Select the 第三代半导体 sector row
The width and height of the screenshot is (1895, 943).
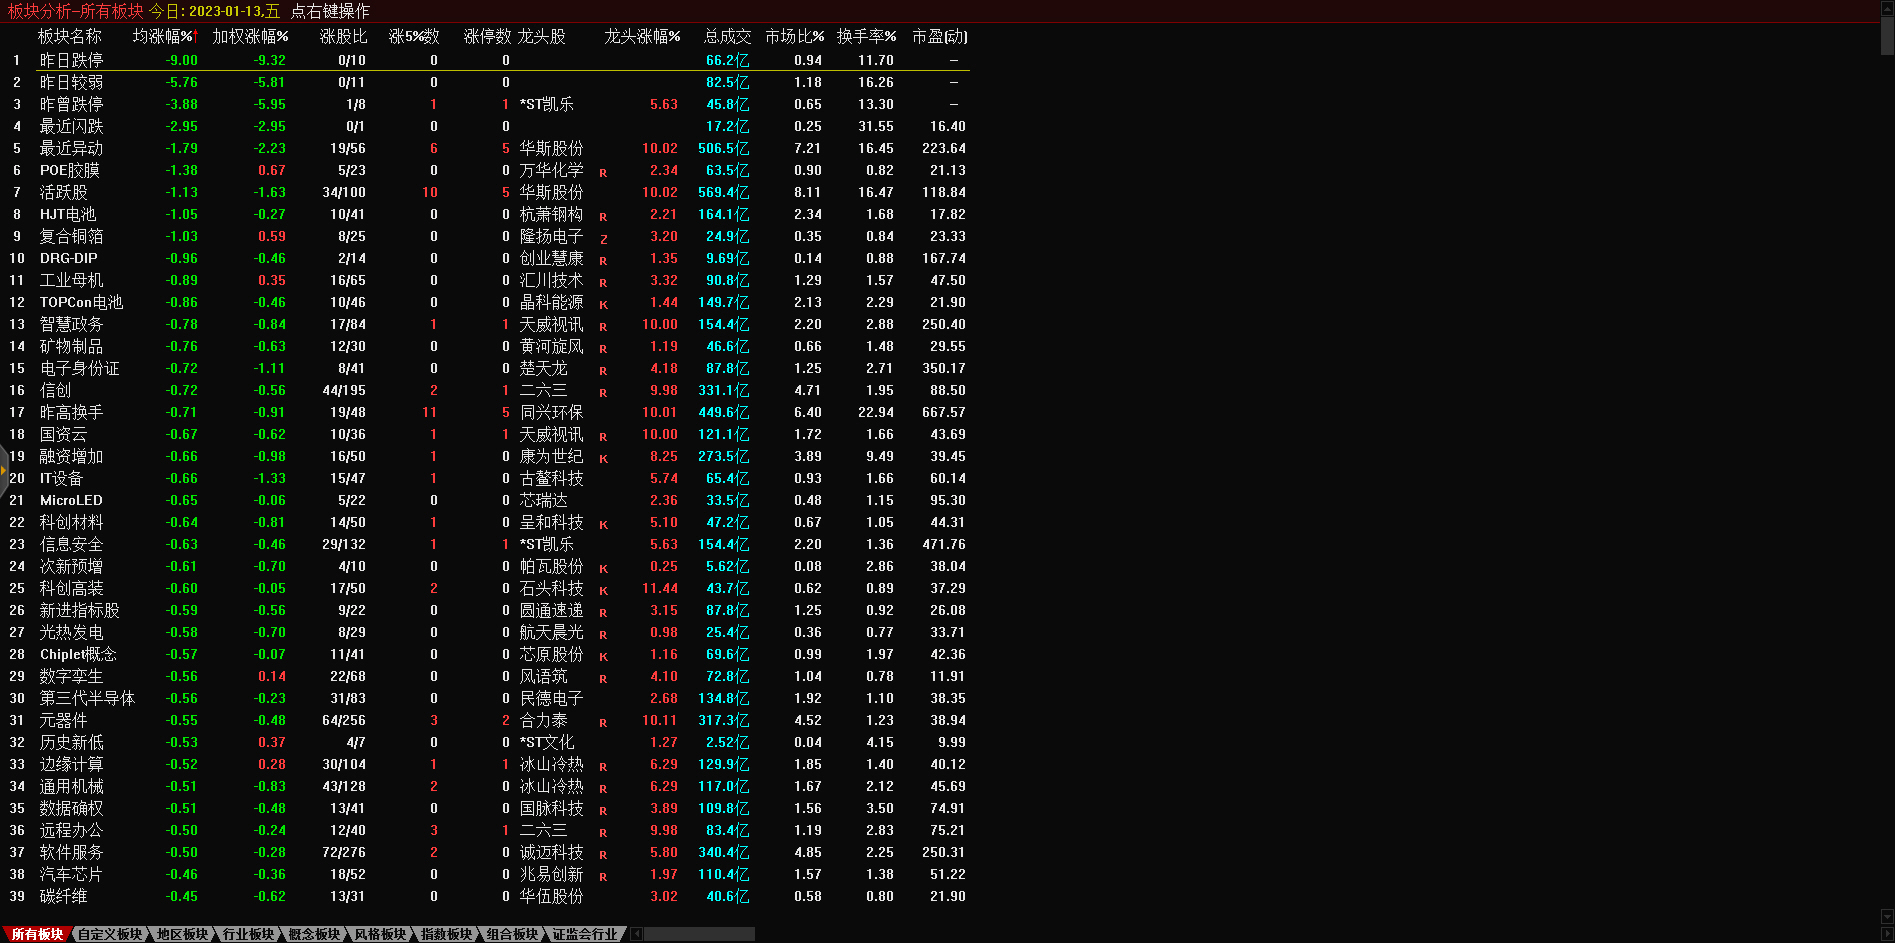(87, 698)
